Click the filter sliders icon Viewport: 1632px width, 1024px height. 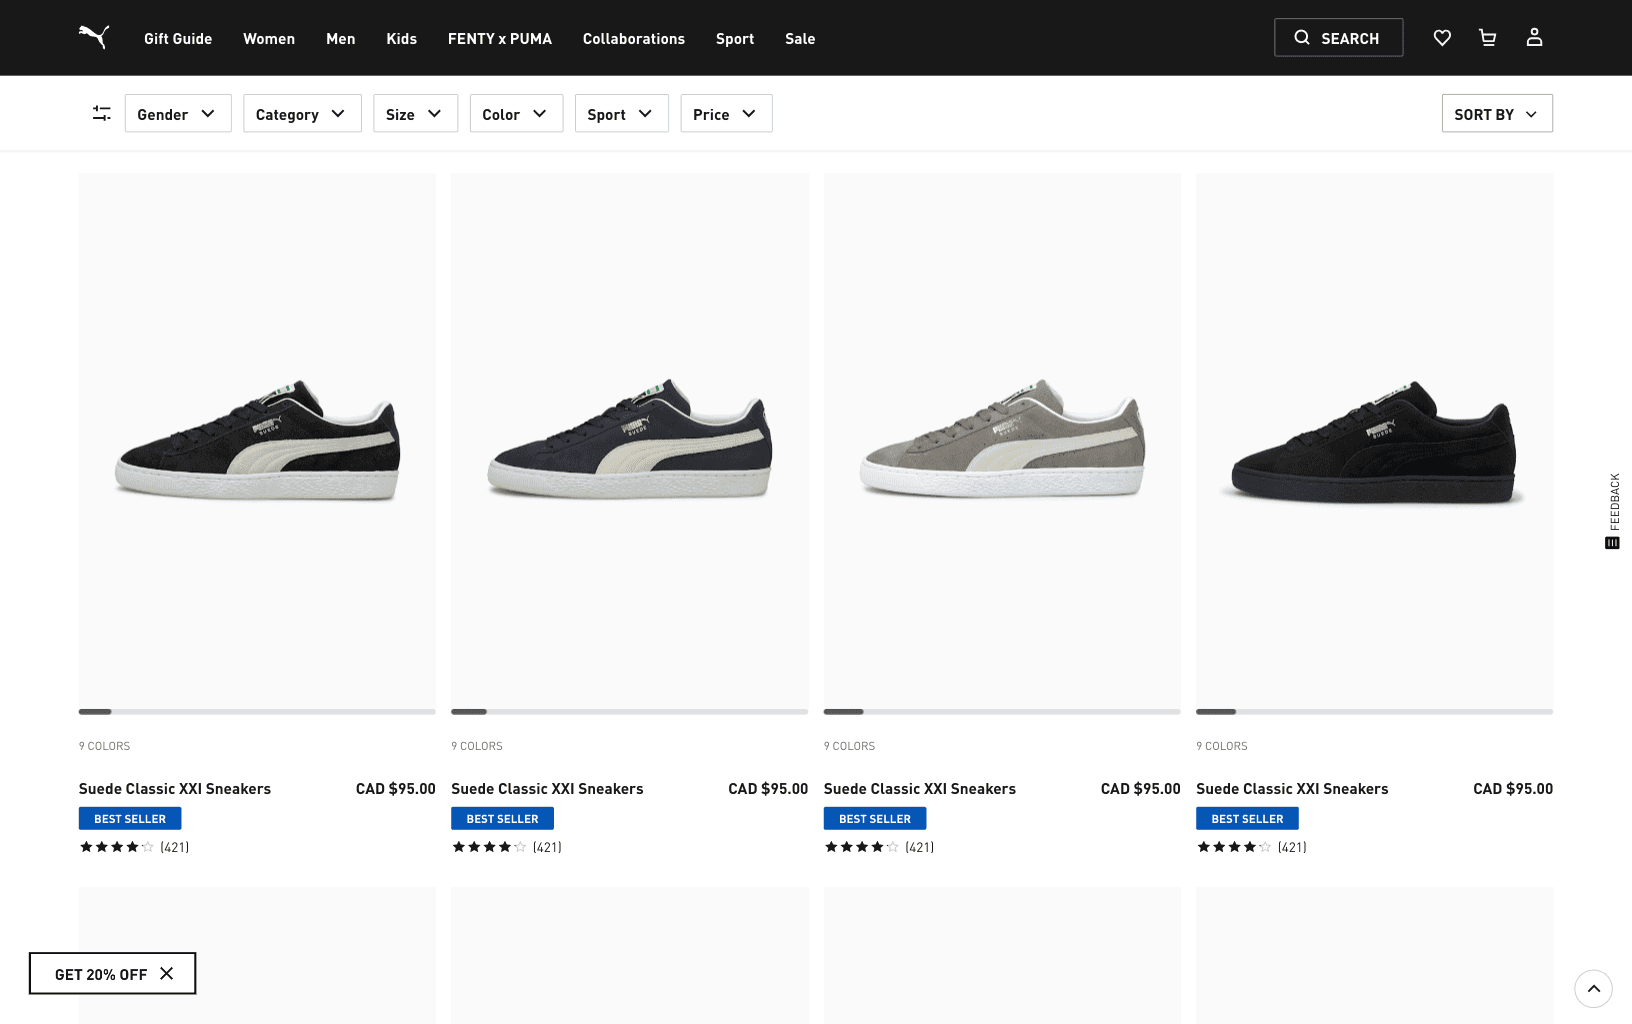tap(101, 114)
